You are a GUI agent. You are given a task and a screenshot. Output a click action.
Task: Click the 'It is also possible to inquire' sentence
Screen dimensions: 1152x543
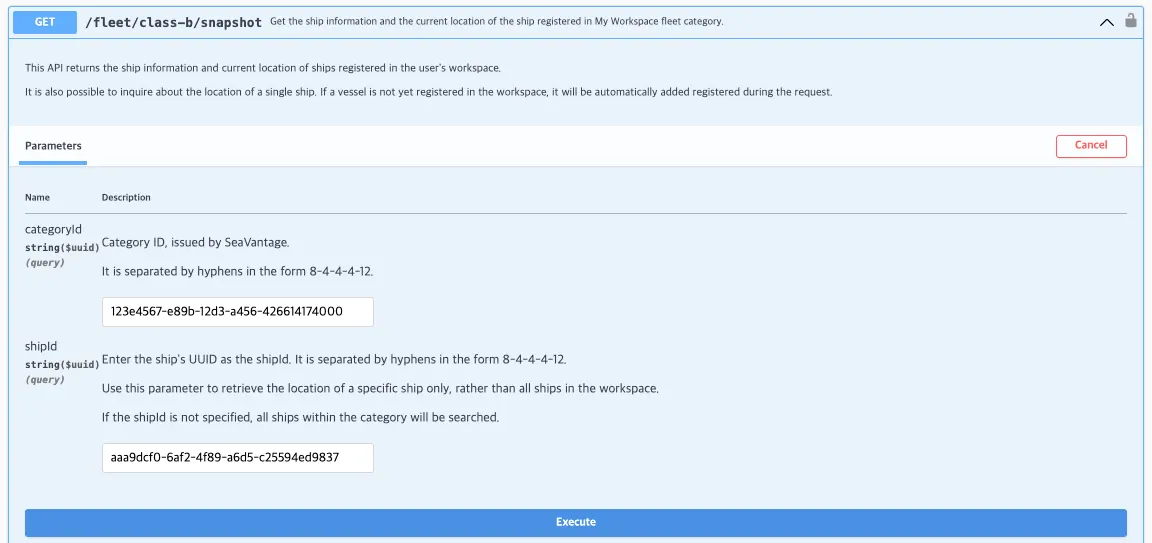(x=428, y=92)
